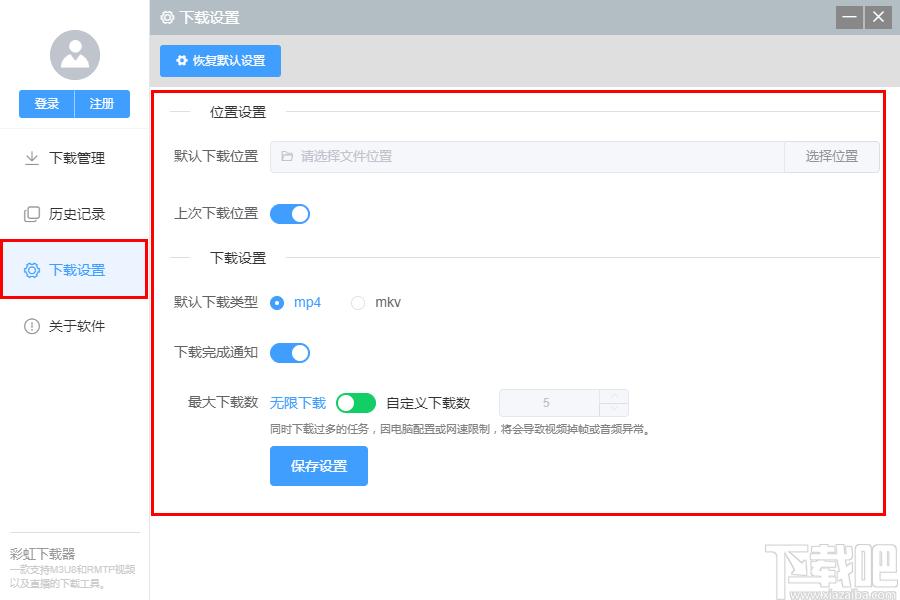Image resolution: width=900 pixels, height=600 pixels.
Task: Click the 自定义下载数 number field
Action: [549, 403]
